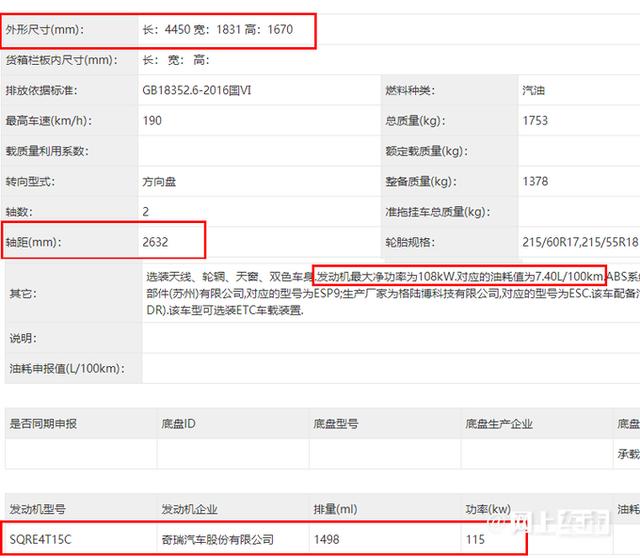Image resolution: width=640 pixels, height=558 pixels.
Task: Select the text 发动机最大净功率为108kW
Action: pos(386,277)
